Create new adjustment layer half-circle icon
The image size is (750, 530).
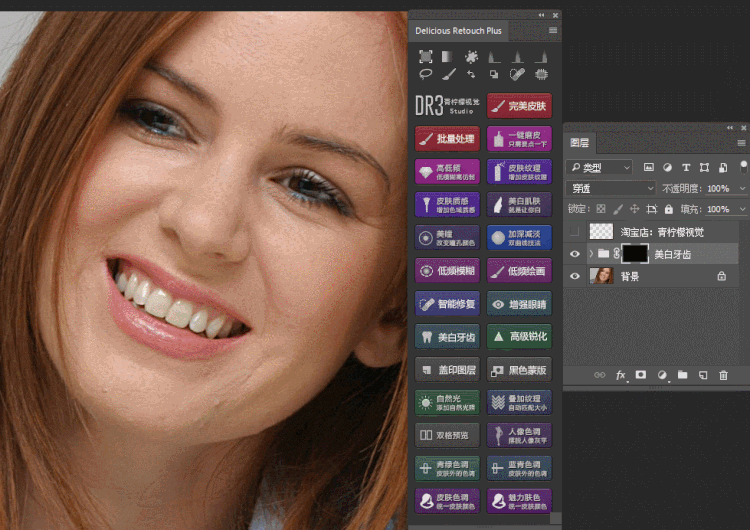[662, 375]
